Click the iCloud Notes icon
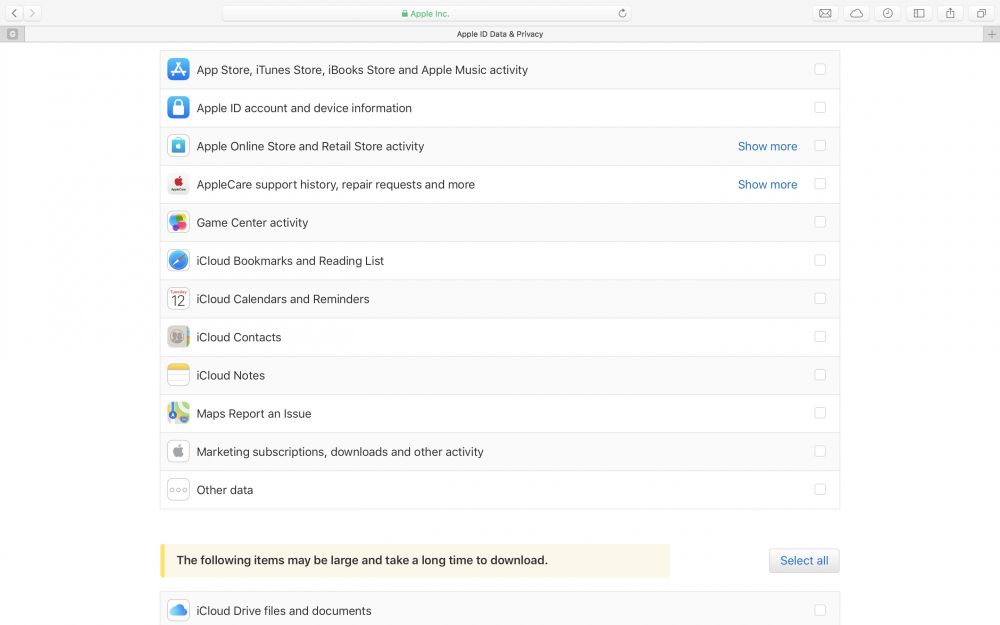 178,375
